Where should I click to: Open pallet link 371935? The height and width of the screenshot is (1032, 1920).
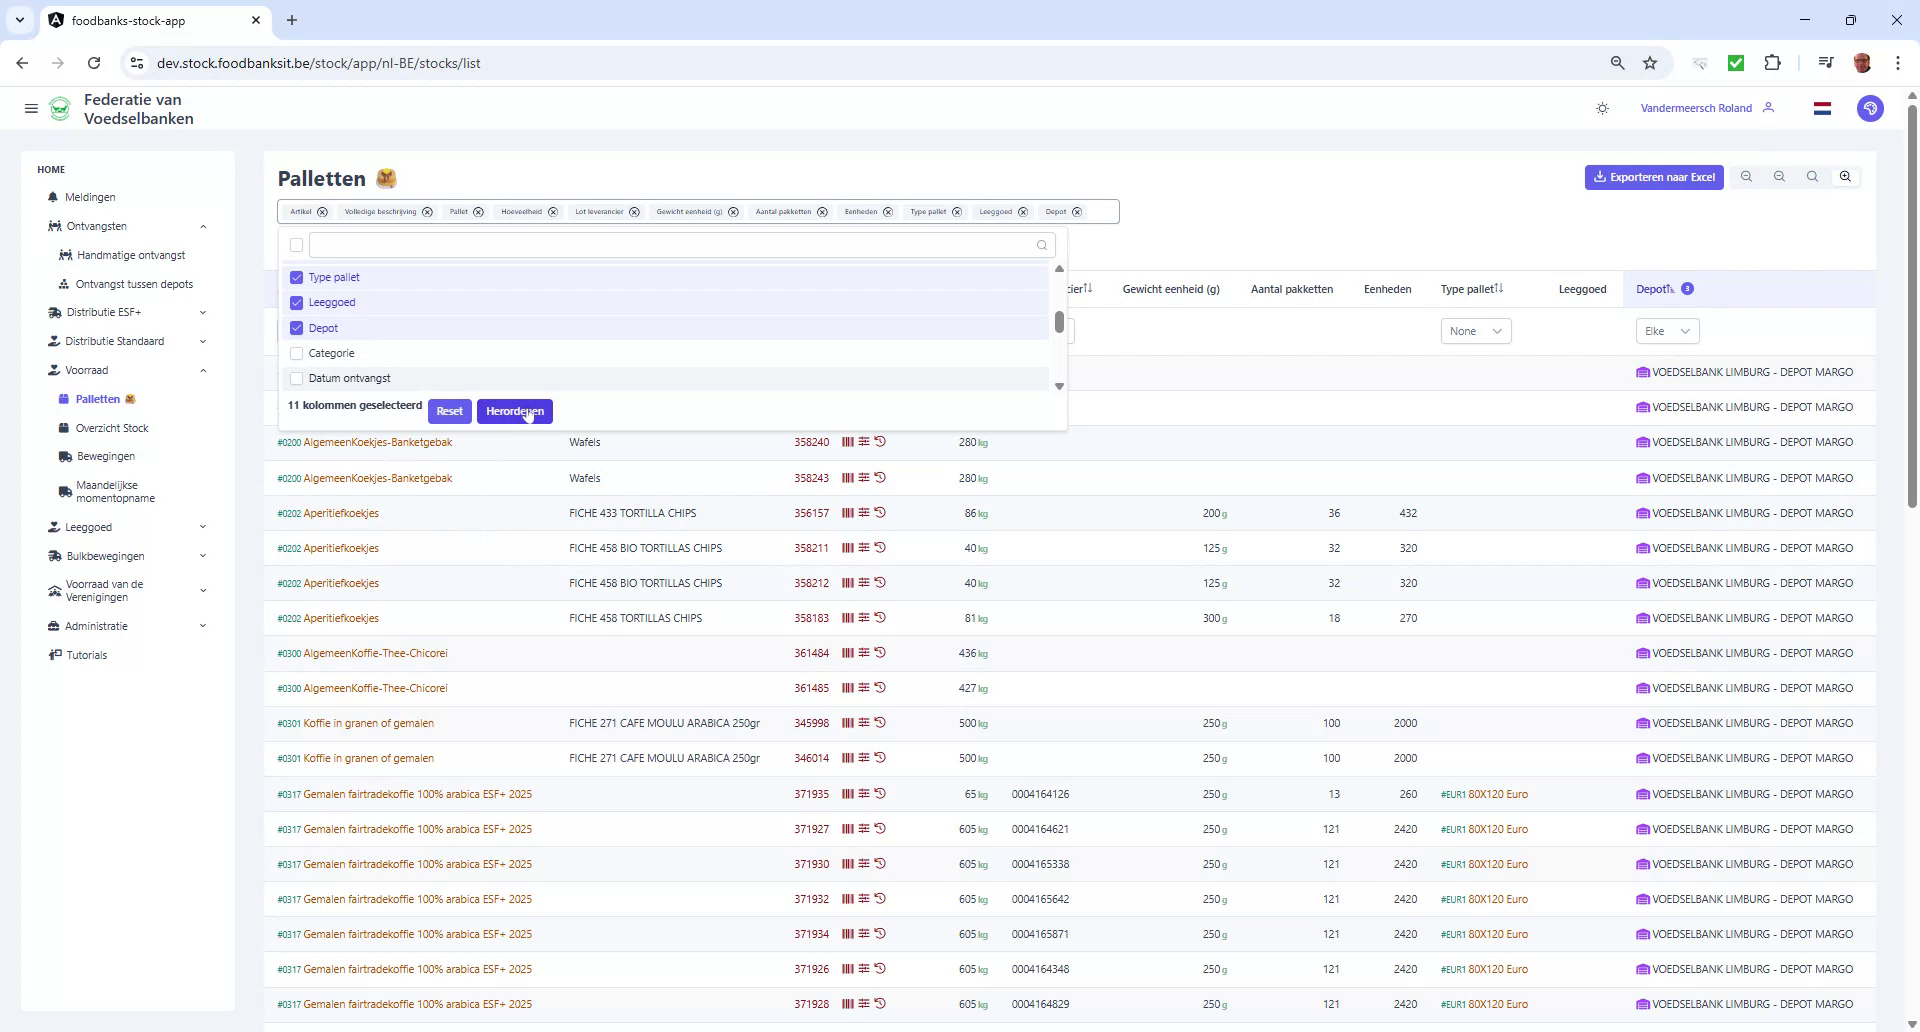810,793
